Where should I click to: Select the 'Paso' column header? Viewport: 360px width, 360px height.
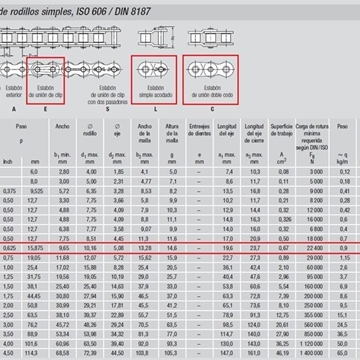[x=21, y=126]
